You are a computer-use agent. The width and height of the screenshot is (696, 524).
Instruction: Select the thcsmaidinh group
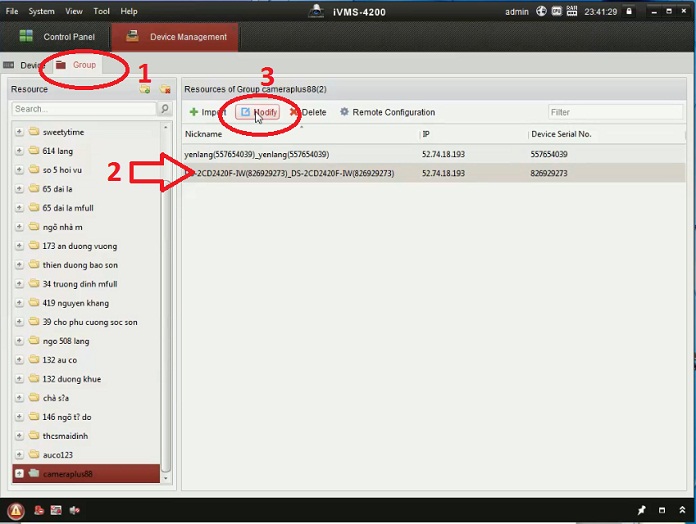[66, 436]
